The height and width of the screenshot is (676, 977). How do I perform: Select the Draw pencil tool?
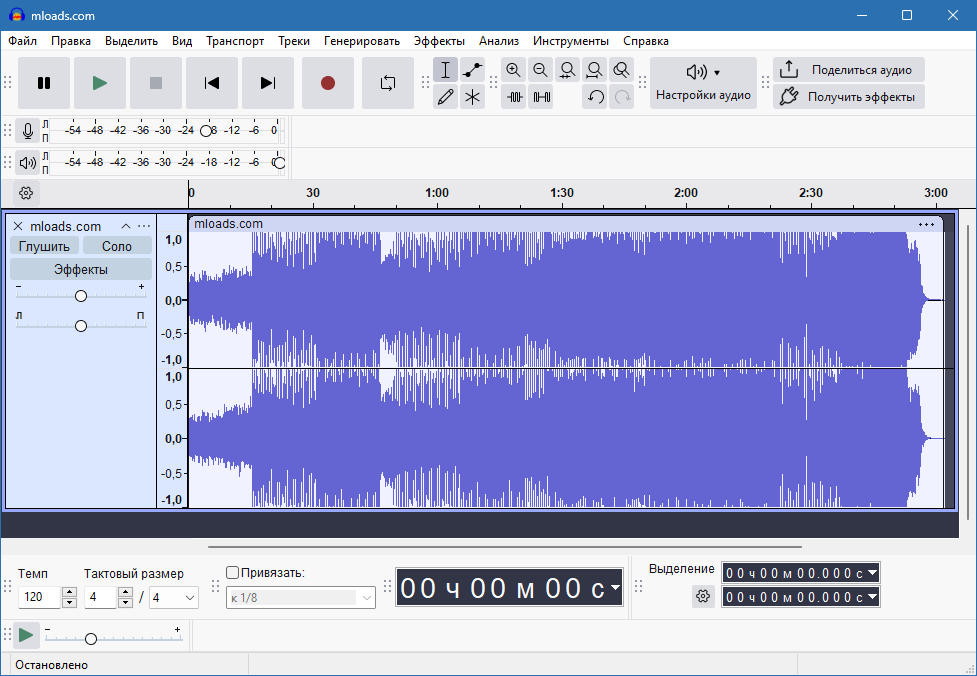[446, 97]
